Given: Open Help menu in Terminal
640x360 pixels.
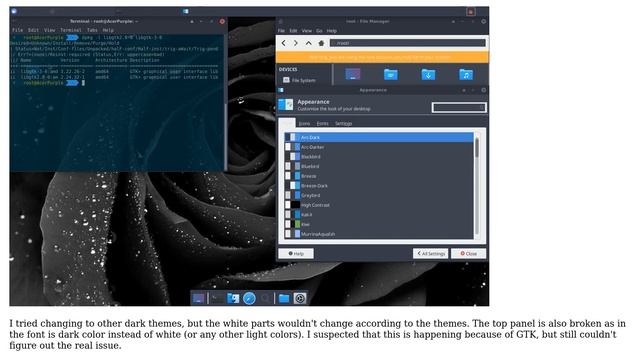Looking at the screenshot, I should point(108,30).
